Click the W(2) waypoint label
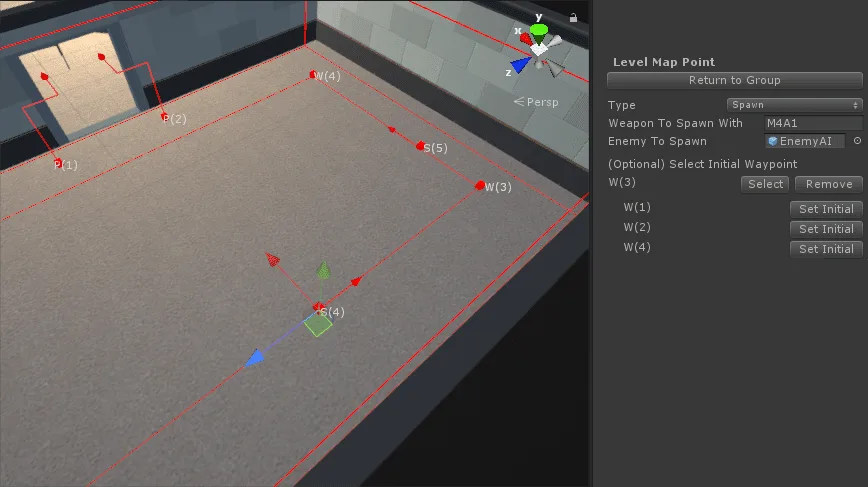This screenshot has height=487, width=868. tap(637, 227)
